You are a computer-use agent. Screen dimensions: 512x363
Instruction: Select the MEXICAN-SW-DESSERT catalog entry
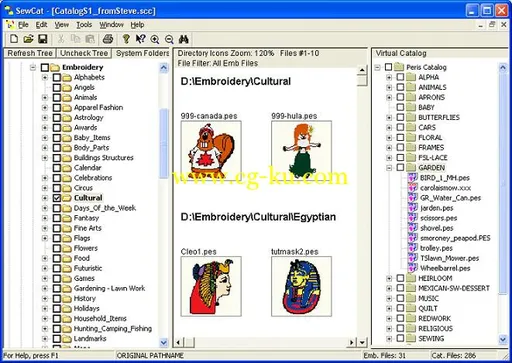pos(454,288)
